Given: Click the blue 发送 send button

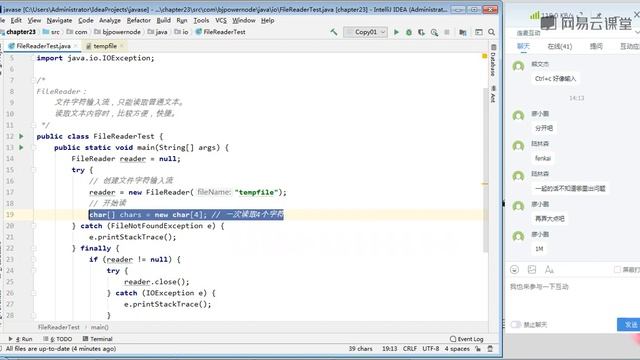Looking at the screenshot, I should coord(629,324).
